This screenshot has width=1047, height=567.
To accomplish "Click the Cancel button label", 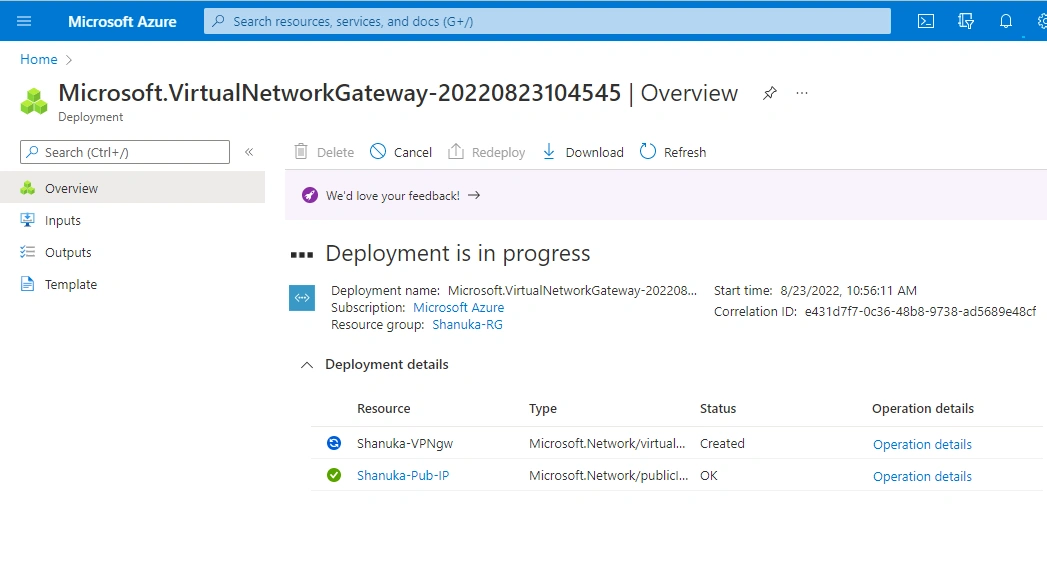I will [413, 152].
